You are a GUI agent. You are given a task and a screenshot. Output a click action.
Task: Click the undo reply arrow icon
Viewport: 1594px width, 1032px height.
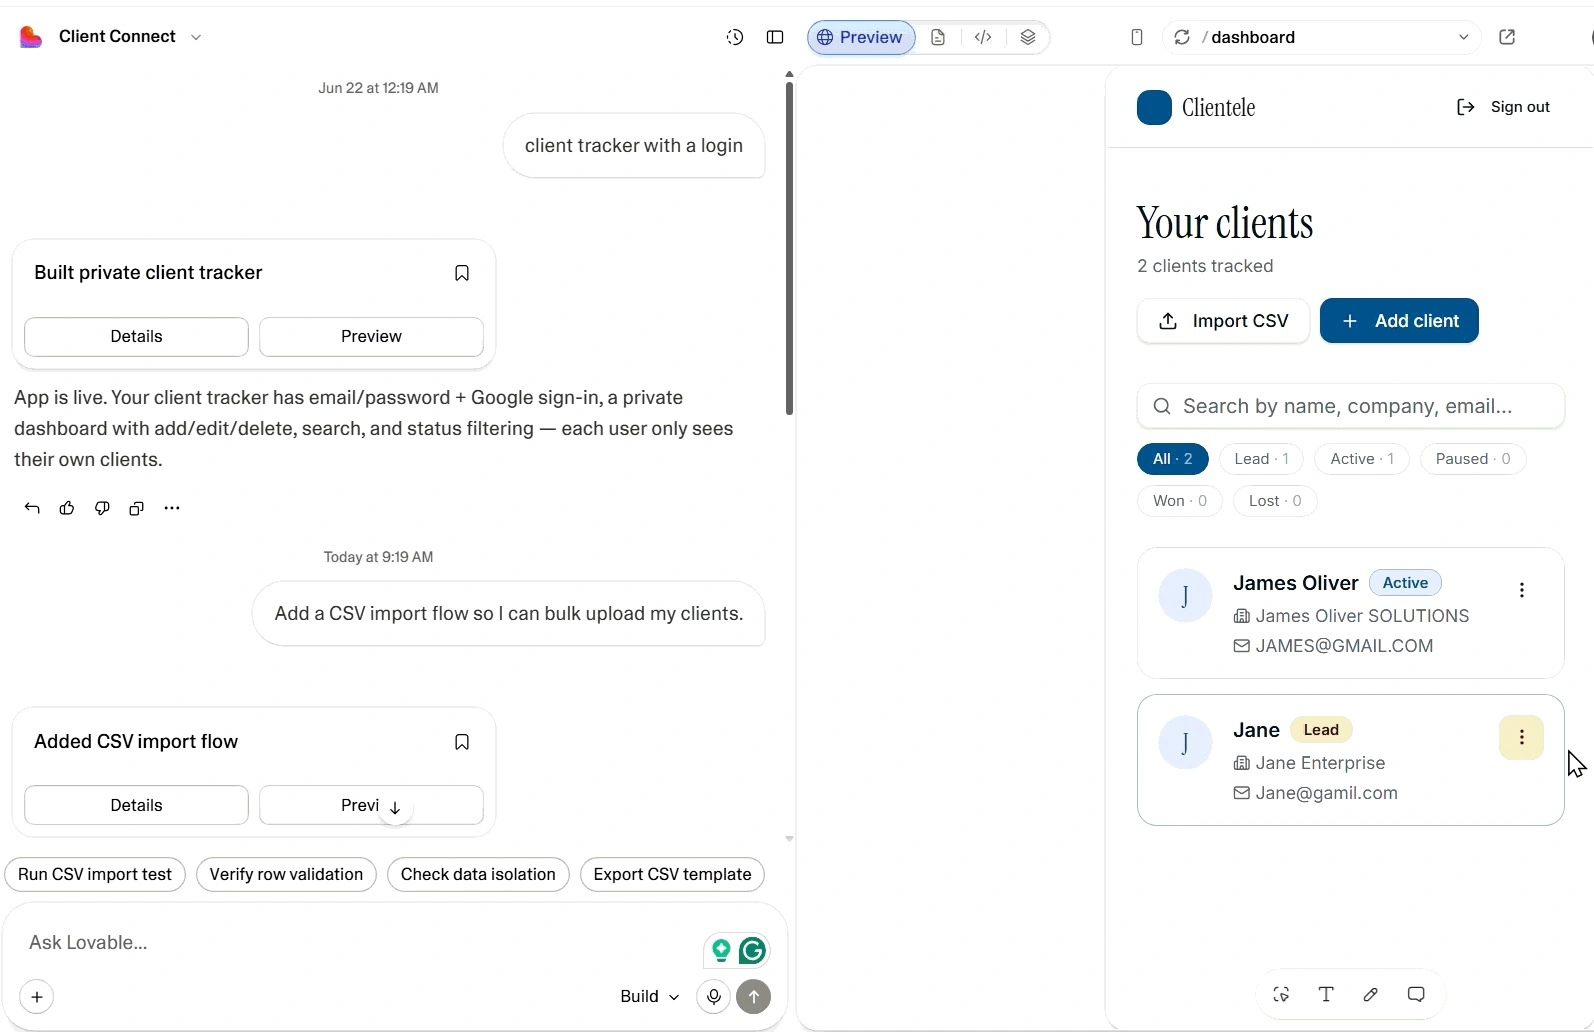(x=32, y=508)
